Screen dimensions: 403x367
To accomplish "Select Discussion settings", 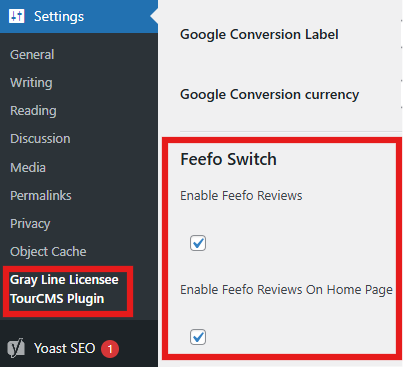I will tap(40, 139).
